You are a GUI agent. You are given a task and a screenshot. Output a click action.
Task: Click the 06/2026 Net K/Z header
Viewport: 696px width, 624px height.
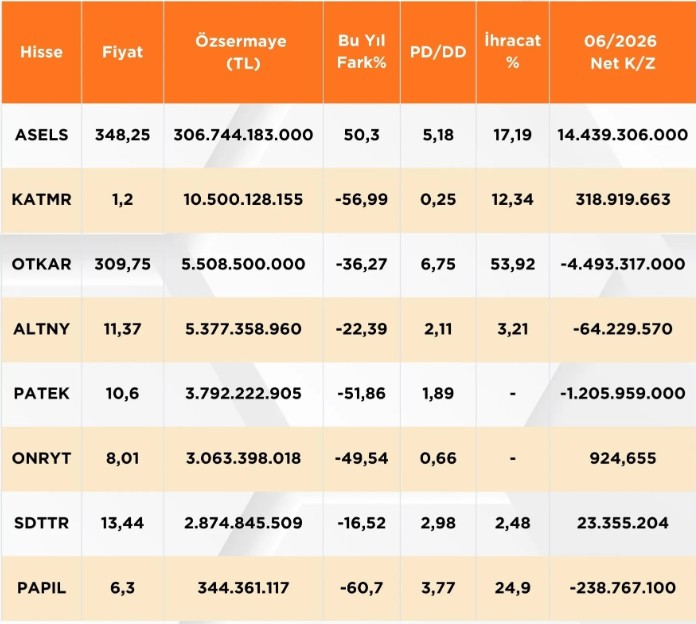tap(622, 52)
